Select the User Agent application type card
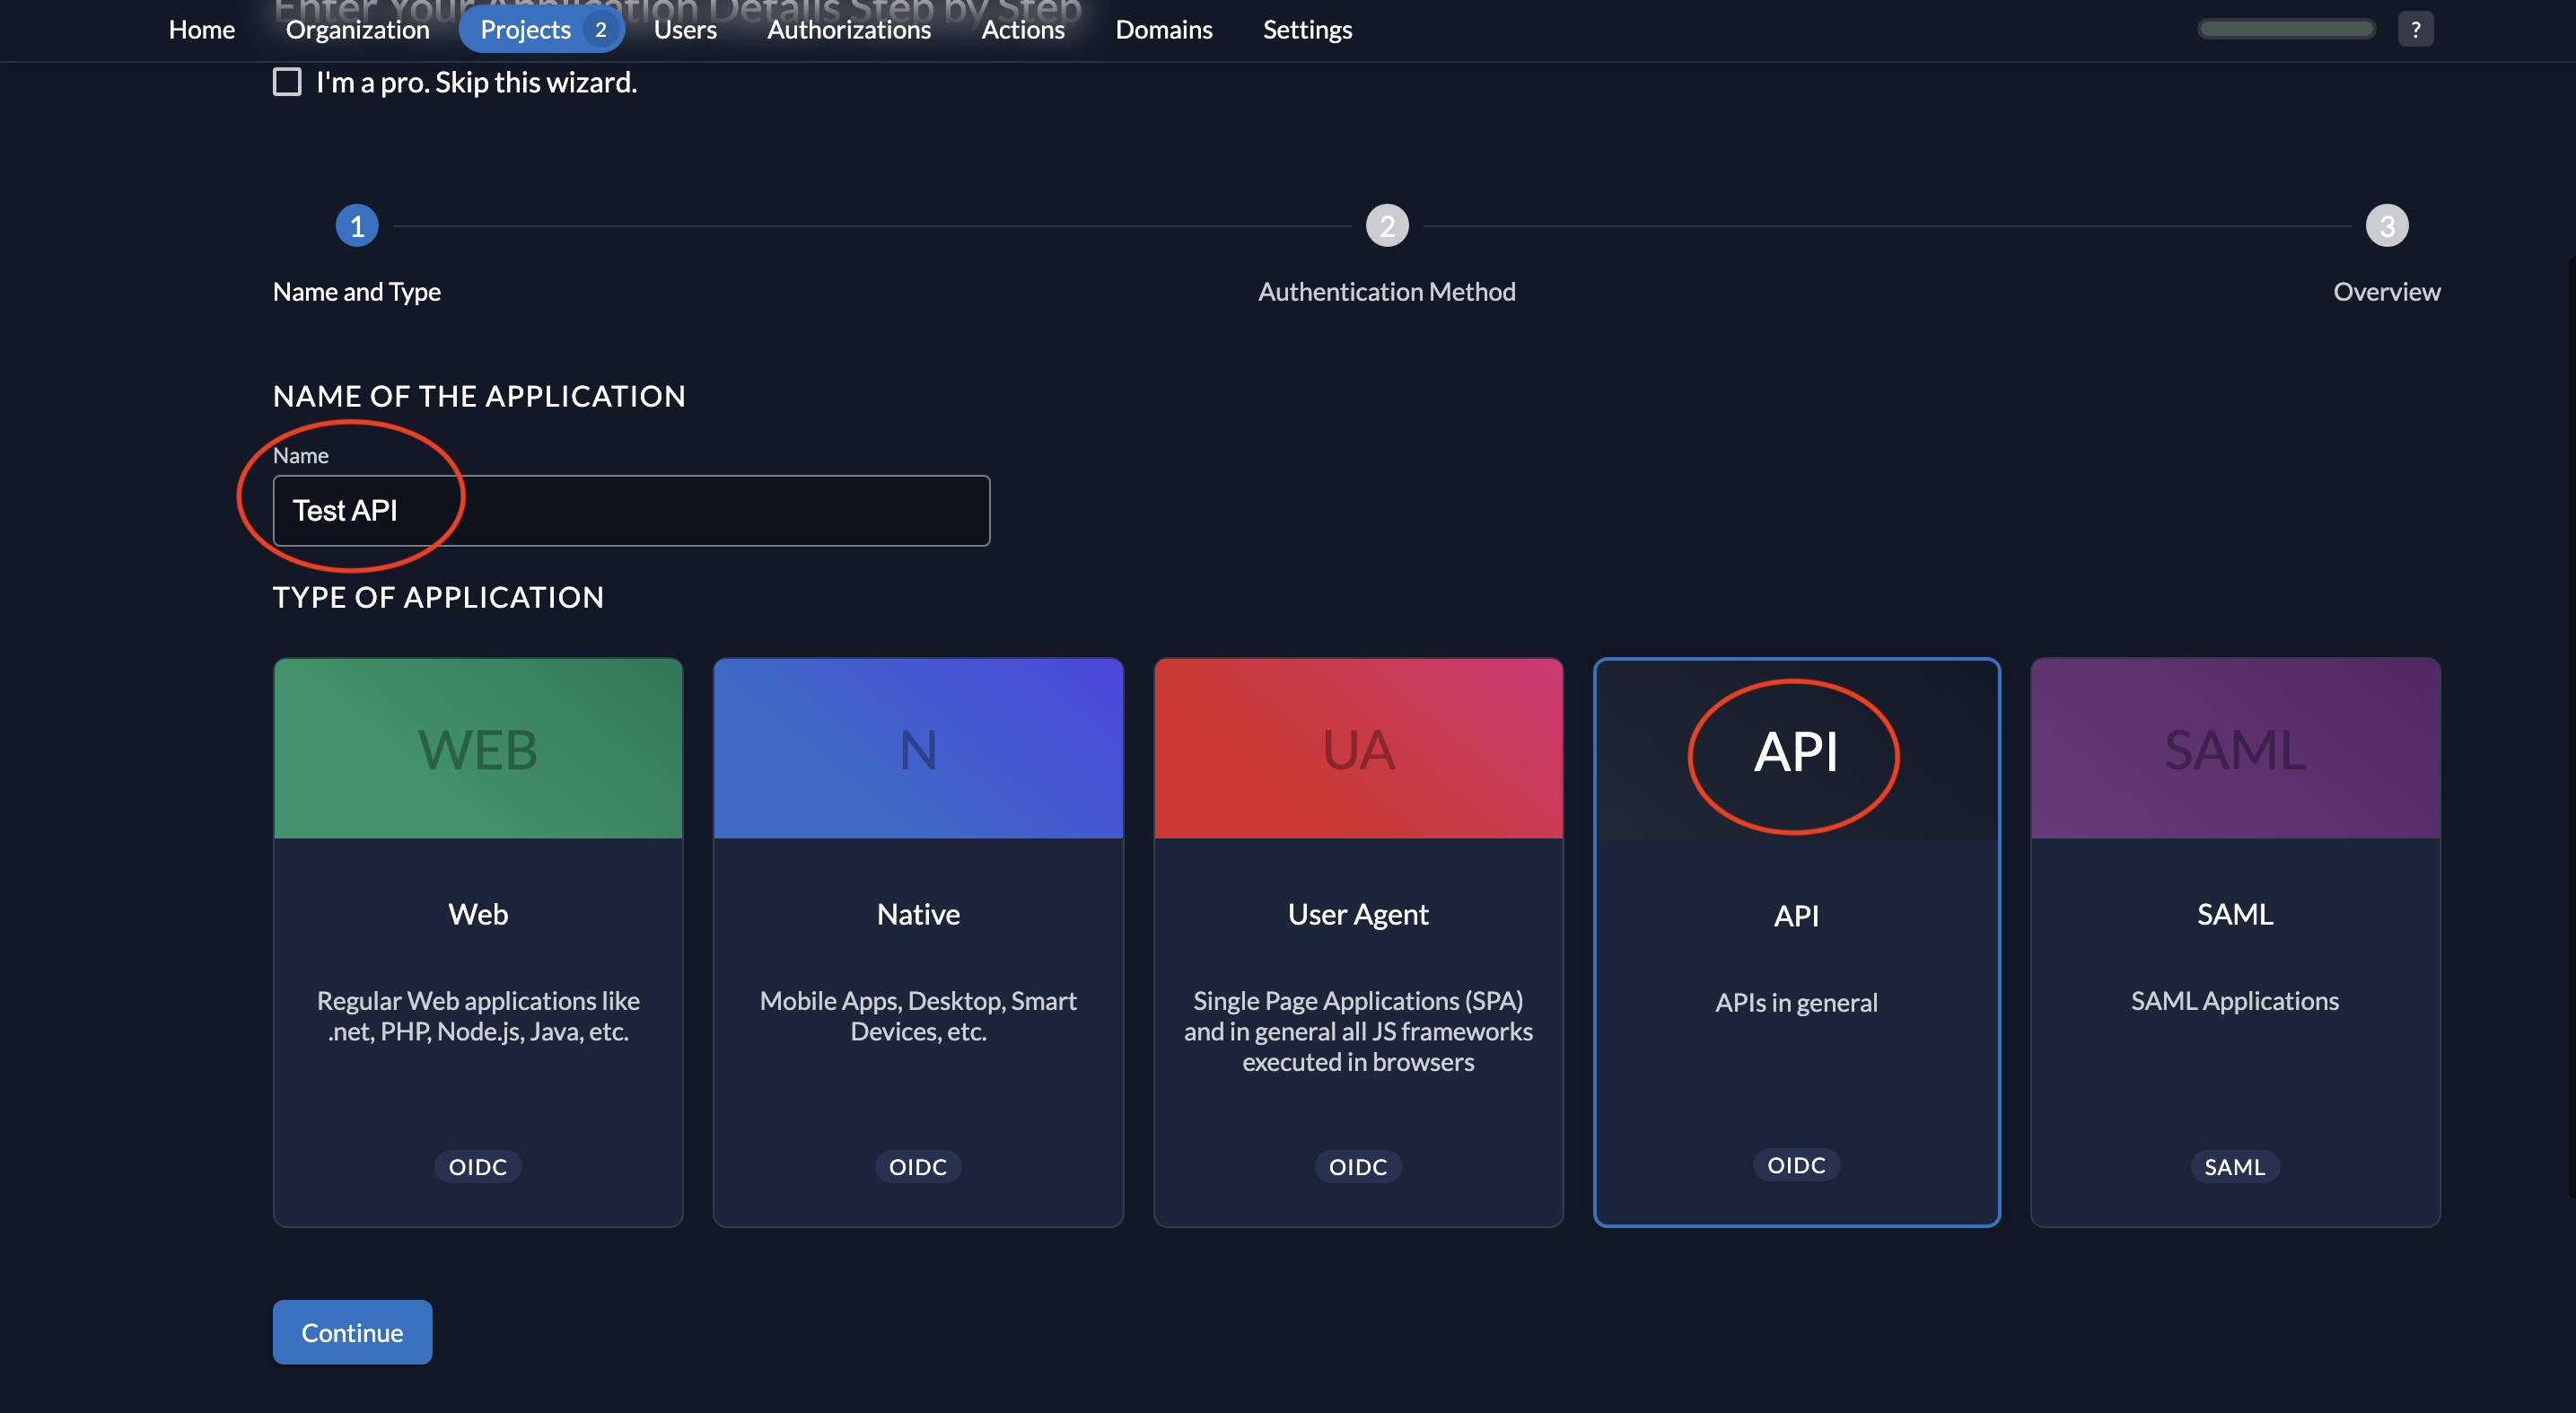Image resolution: width=2576 pixels, height=1413 pixels. click(1357, 940)
